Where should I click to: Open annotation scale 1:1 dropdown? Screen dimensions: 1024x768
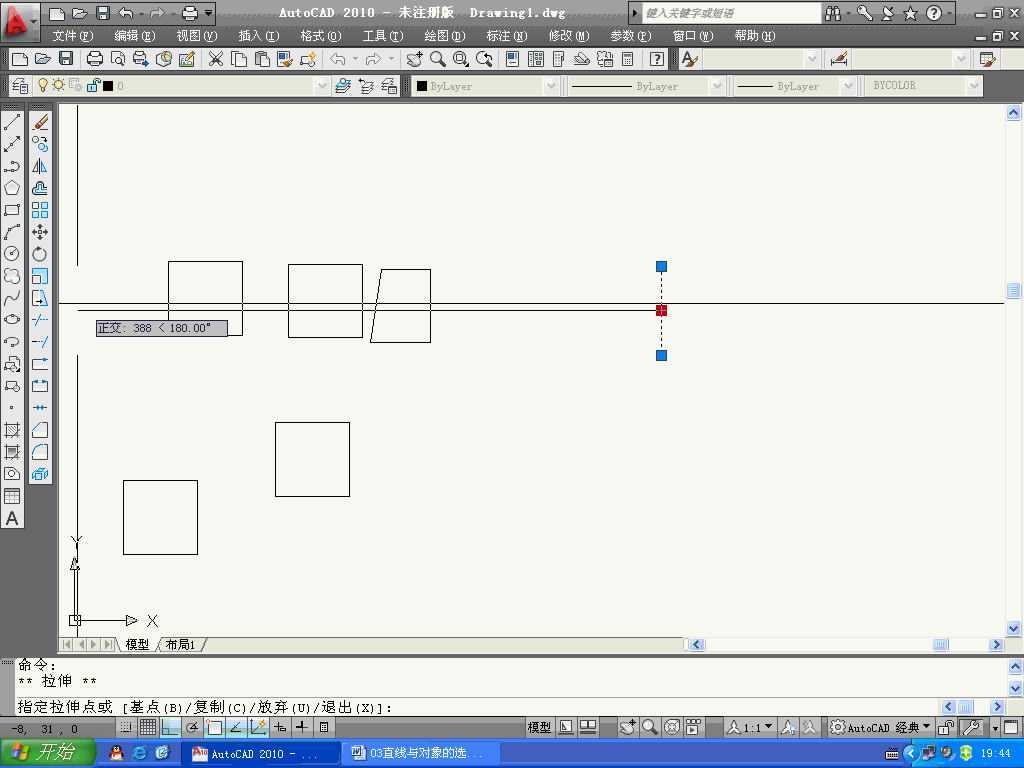click(751, 727)
